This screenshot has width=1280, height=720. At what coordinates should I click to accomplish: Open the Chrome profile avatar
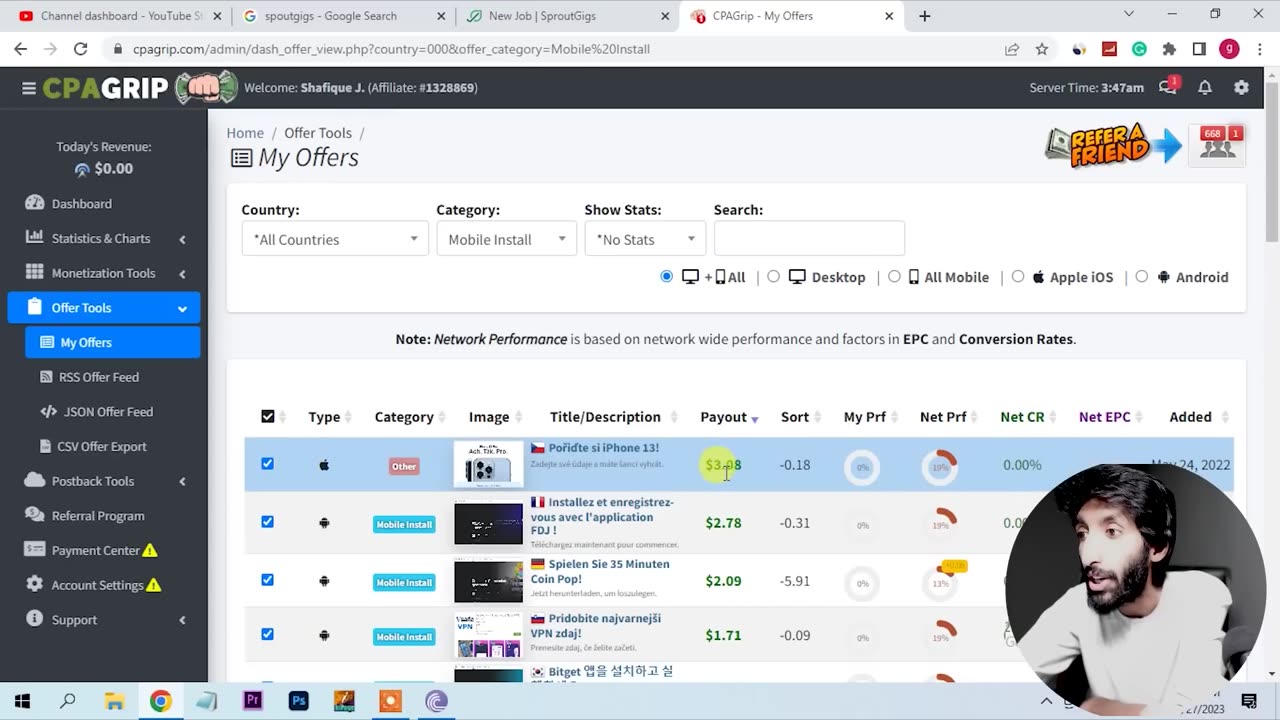pos(1229,49)
